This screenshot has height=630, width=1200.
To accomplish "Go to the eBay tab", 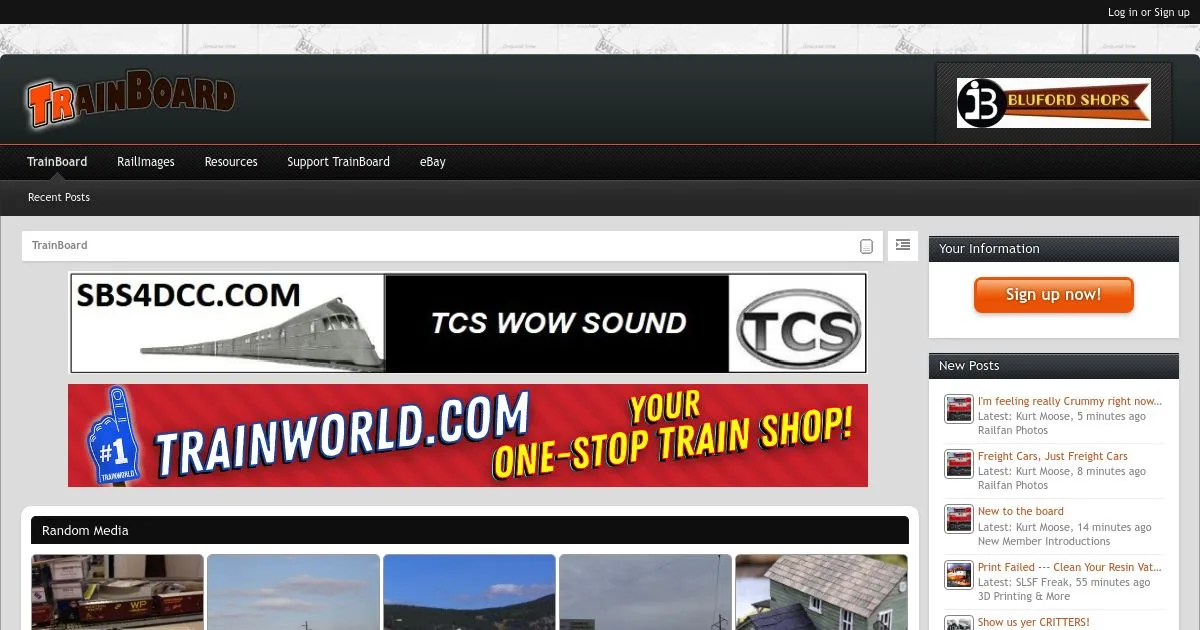I will [432, 162].
